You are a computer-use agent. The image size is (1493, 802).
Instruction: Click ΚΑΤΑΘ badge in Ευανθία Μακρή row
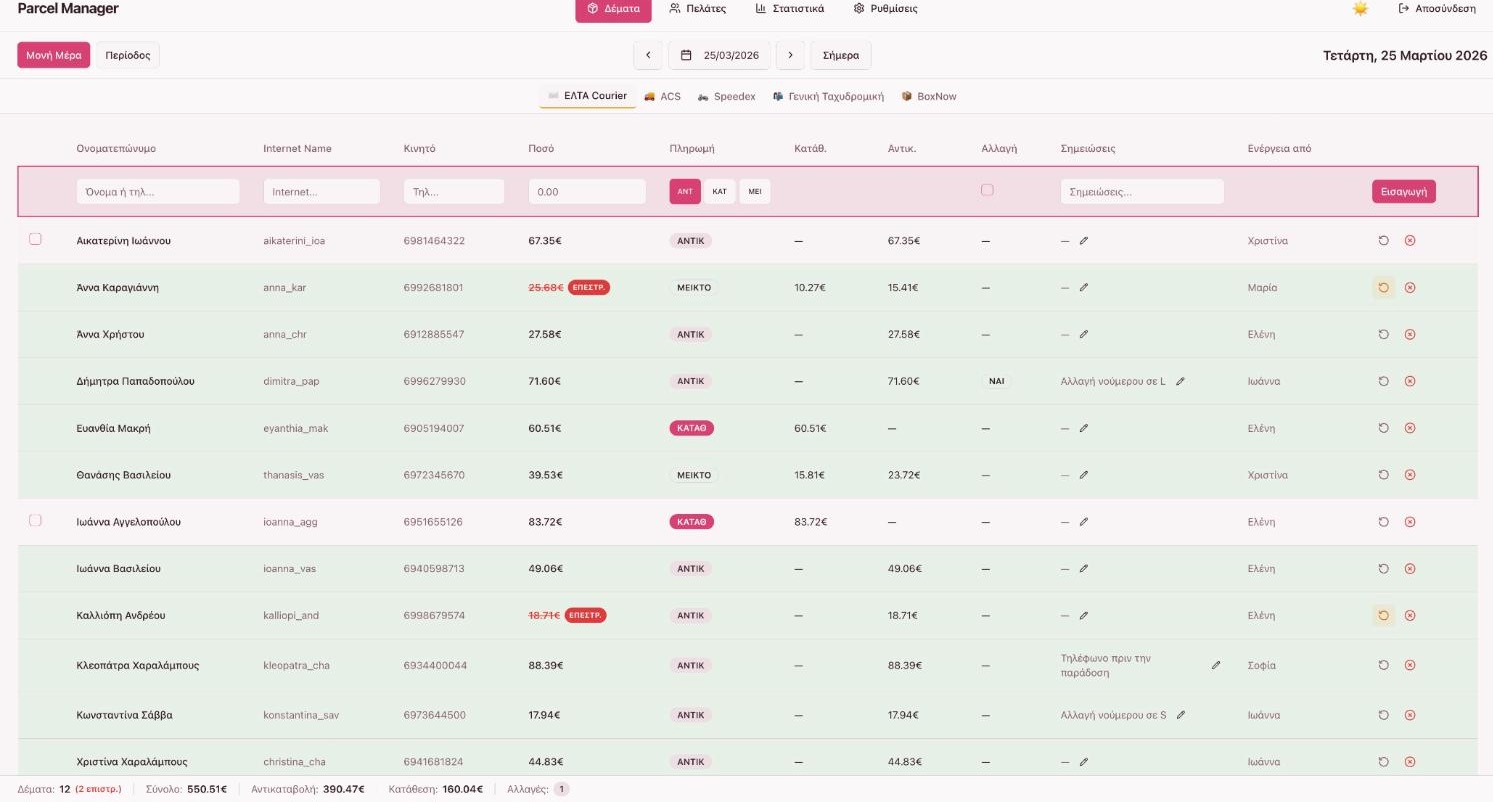tap(692, 428)
